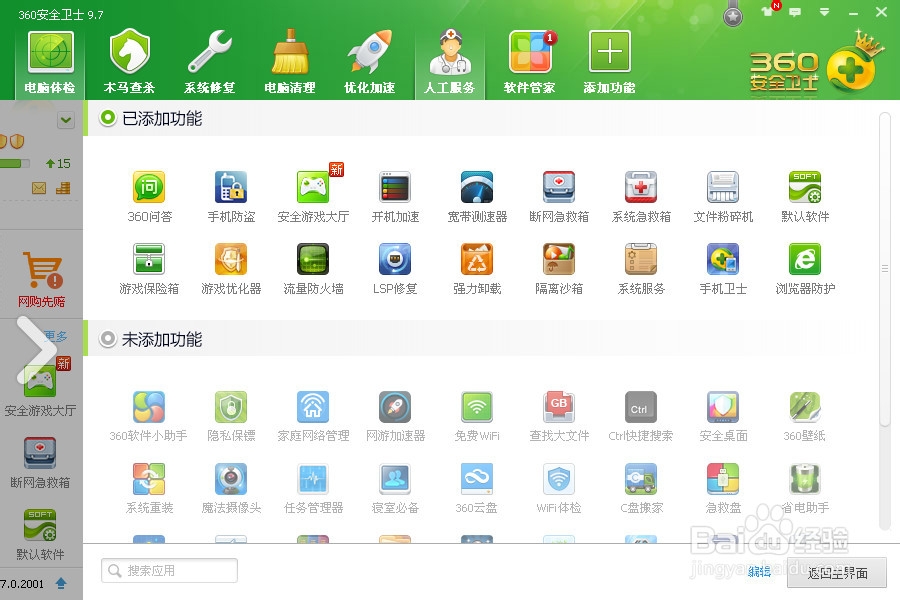Add the 免费WiFi feature

(477, 416)
